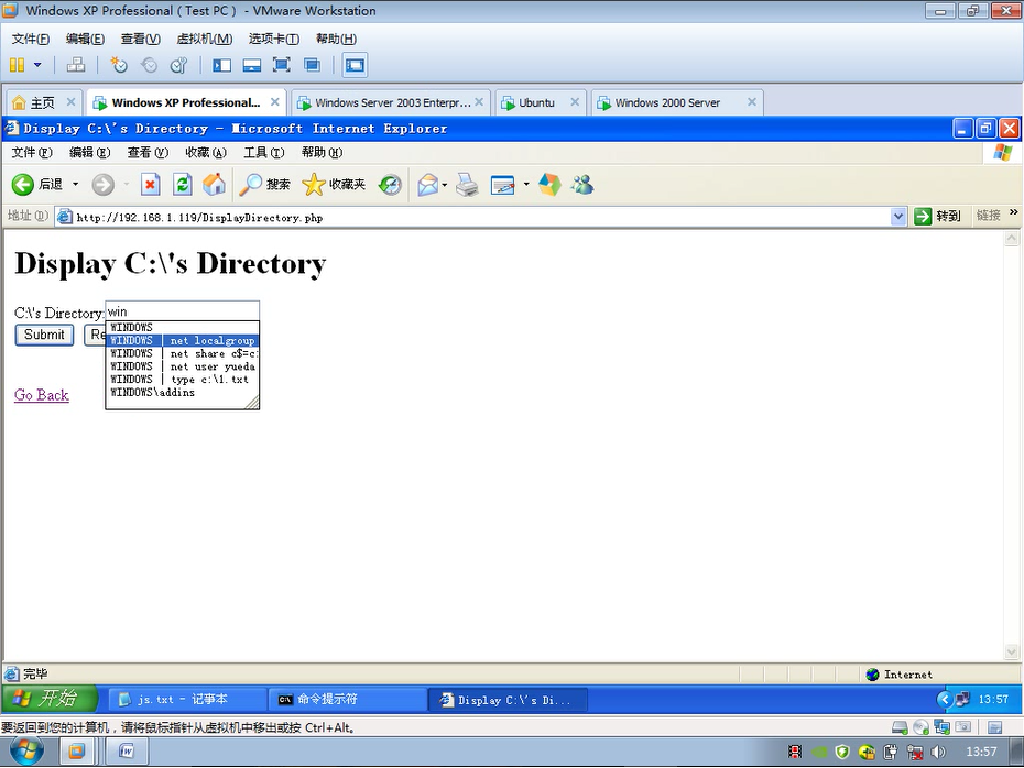This screenshot has width=1024, height=768.
Task: Click the IE Search (搜索) button
Action: [x=264, y=185]
